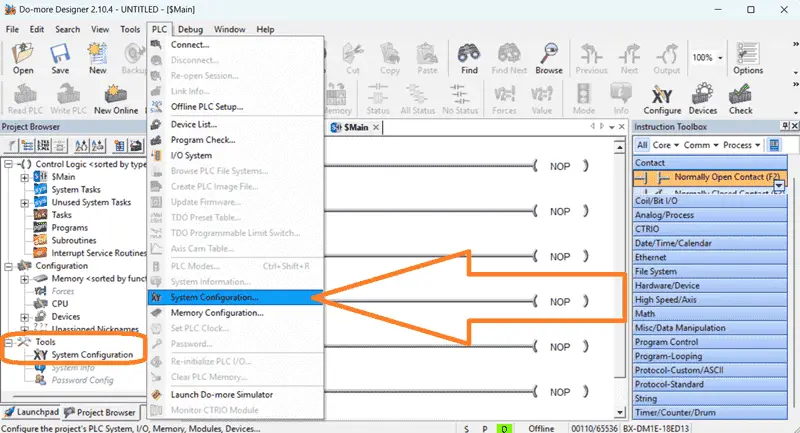
Task: Click the No Status toolbar icon
Action: pyautogui.click(x=460, y=100)
